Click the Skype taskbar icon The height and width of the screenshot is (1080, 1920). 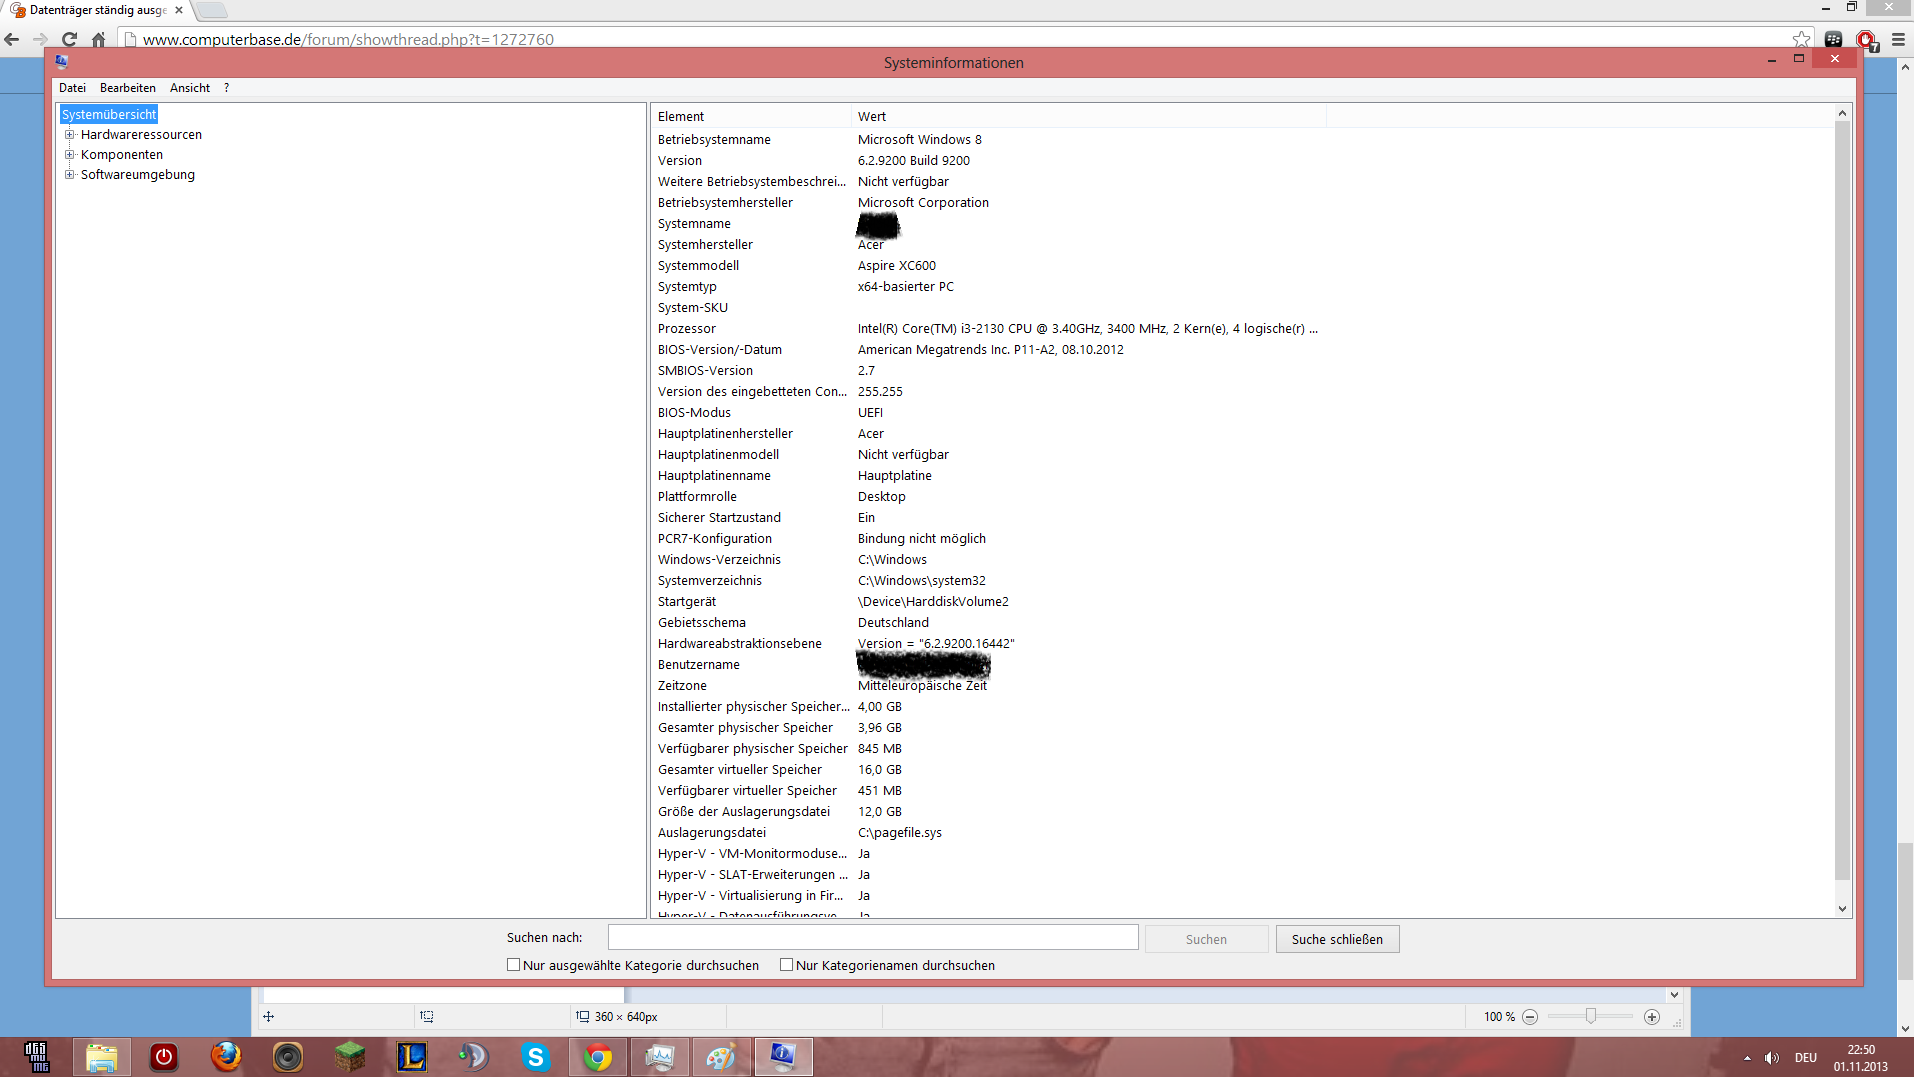(536, 1057)
